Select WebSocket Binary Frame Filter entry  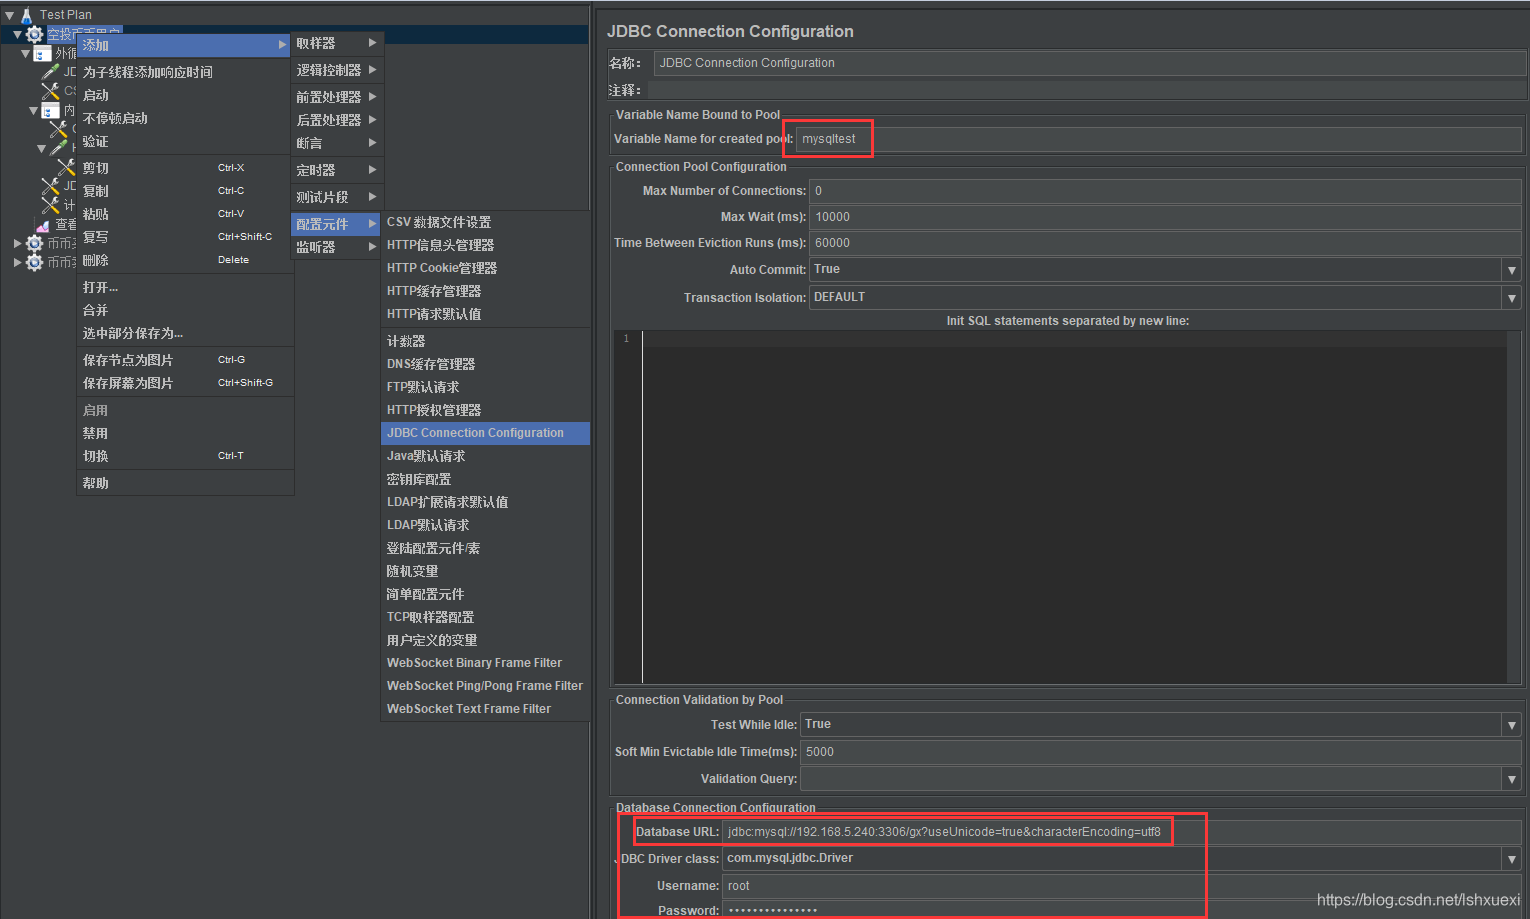[x=485, y=663]
